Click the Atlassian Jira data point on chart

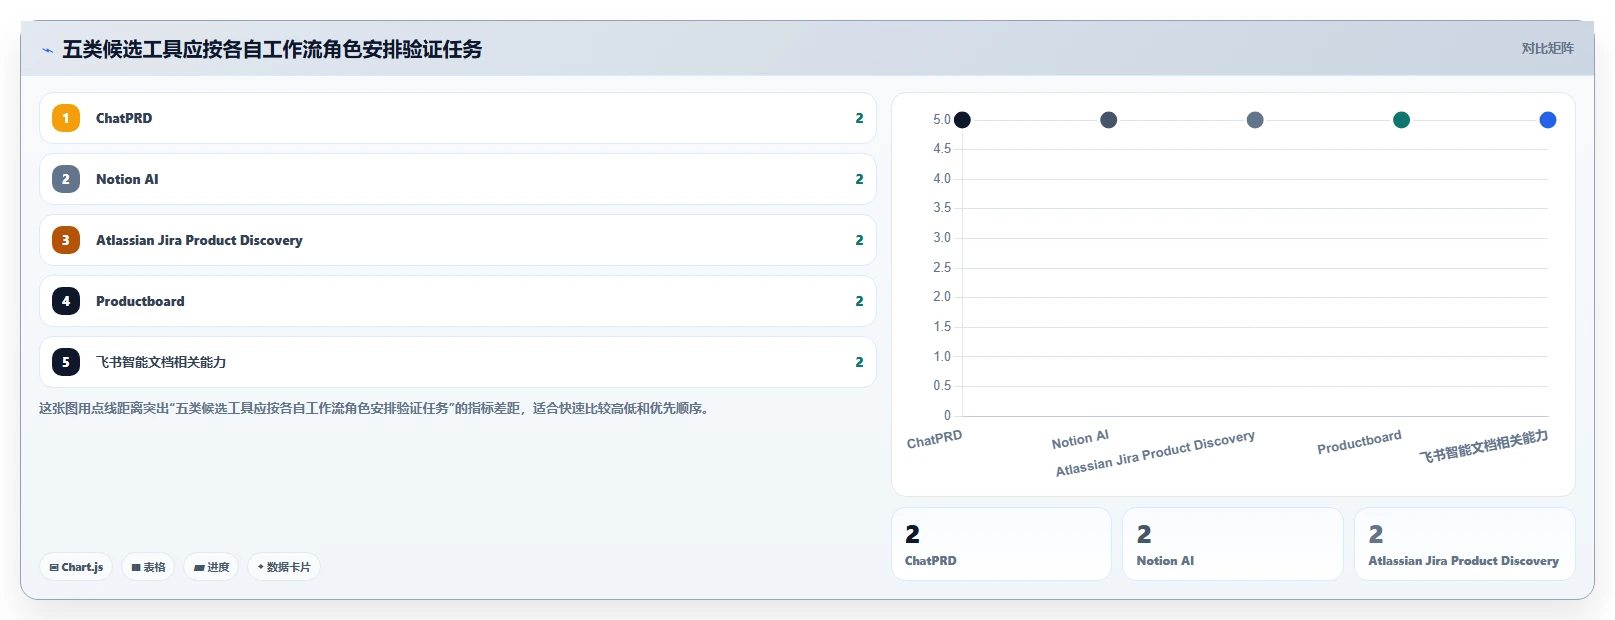(x=1255, y=120)
